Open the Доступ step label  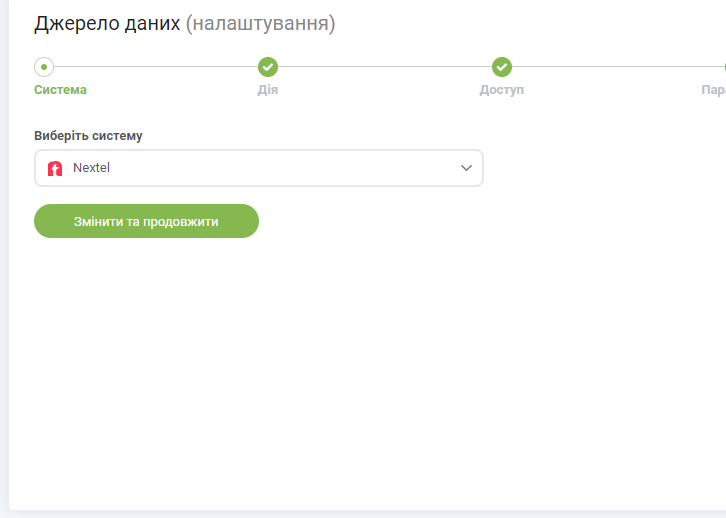502,90
